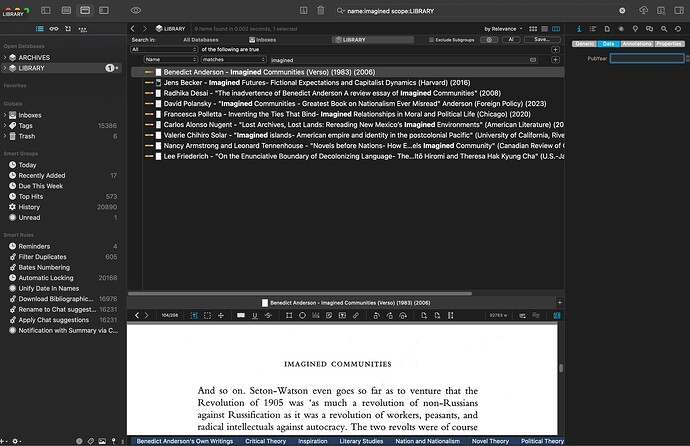Toggle two-page display icon in PDF toolbar
The width and height of the screenshot is (690, 446).
tap(557, 315)
